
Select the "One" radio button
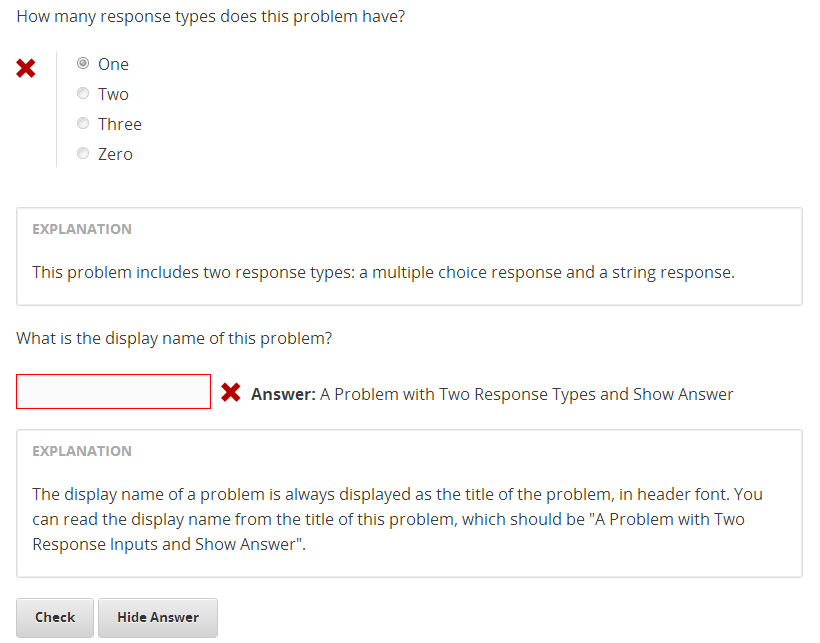pyautogui.click(x=83, y=64)
